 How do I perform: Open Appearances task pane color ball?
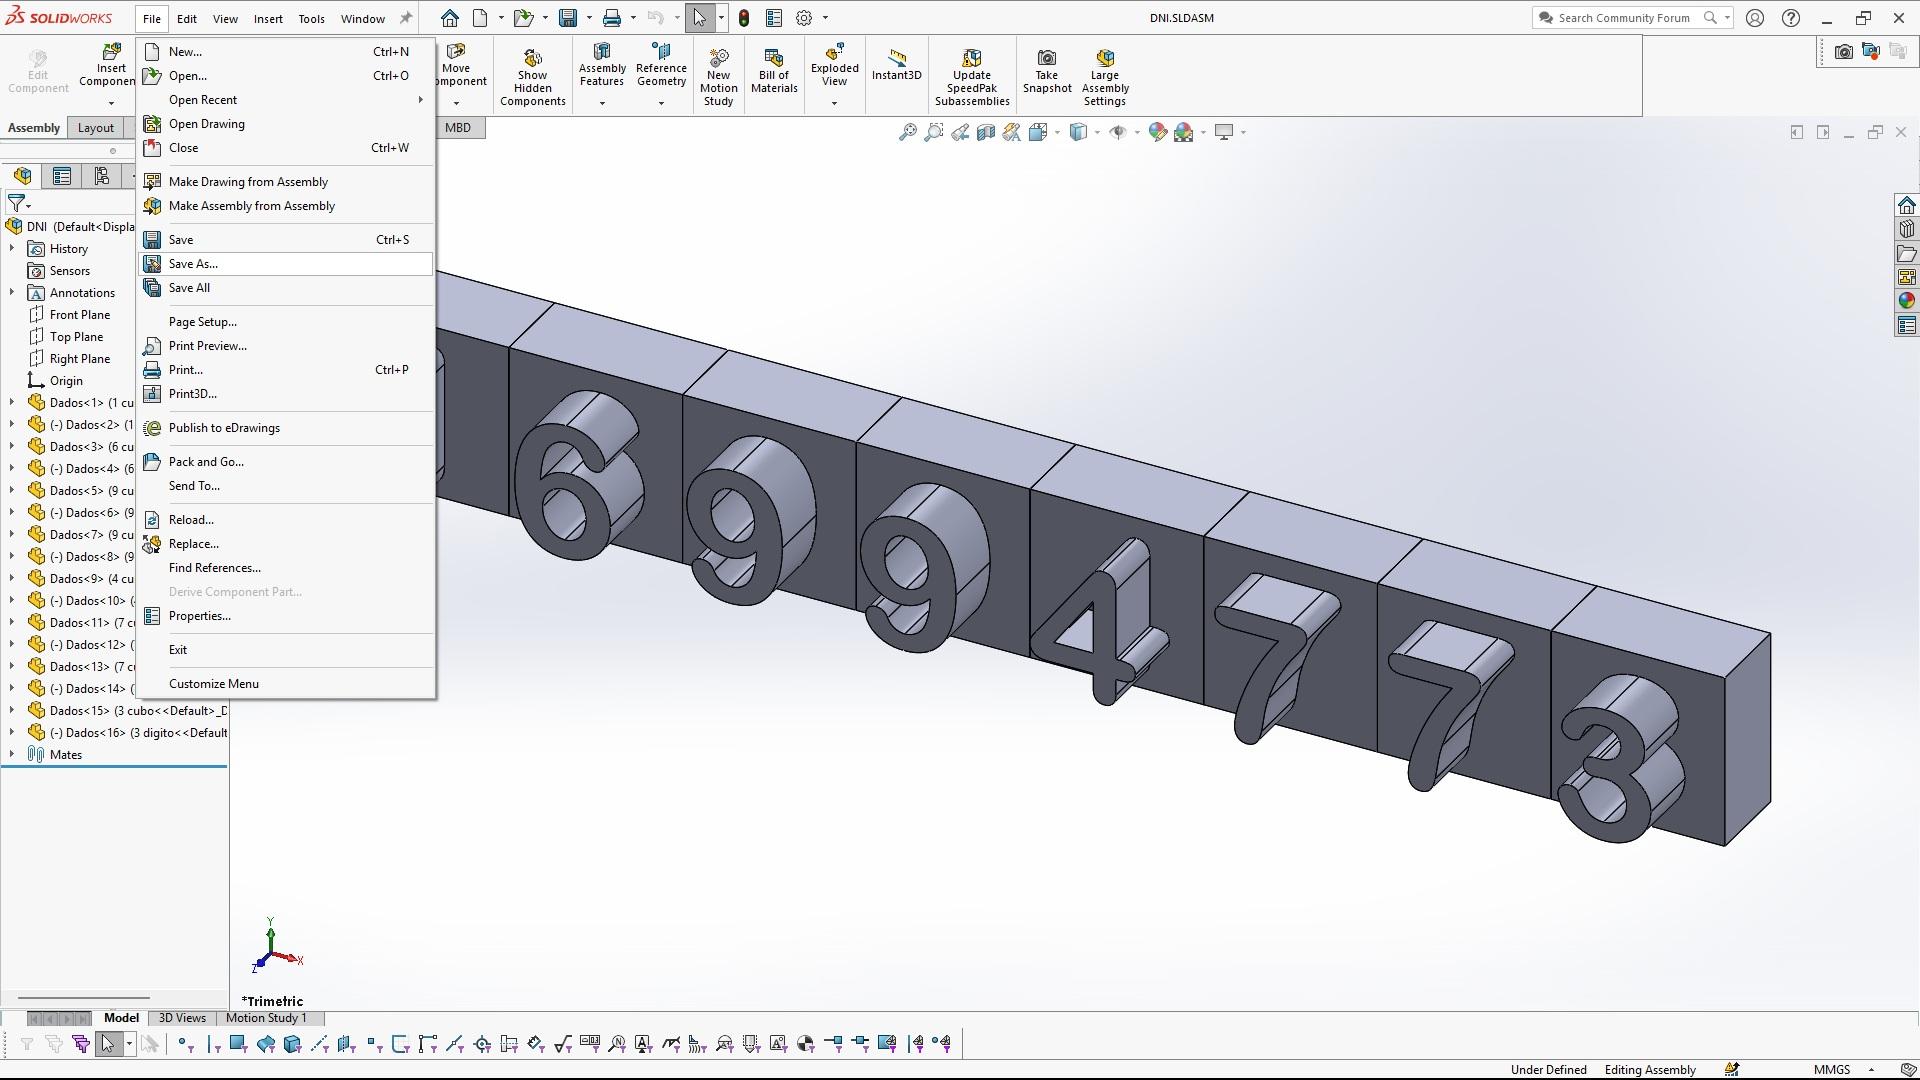[1906, 301]
